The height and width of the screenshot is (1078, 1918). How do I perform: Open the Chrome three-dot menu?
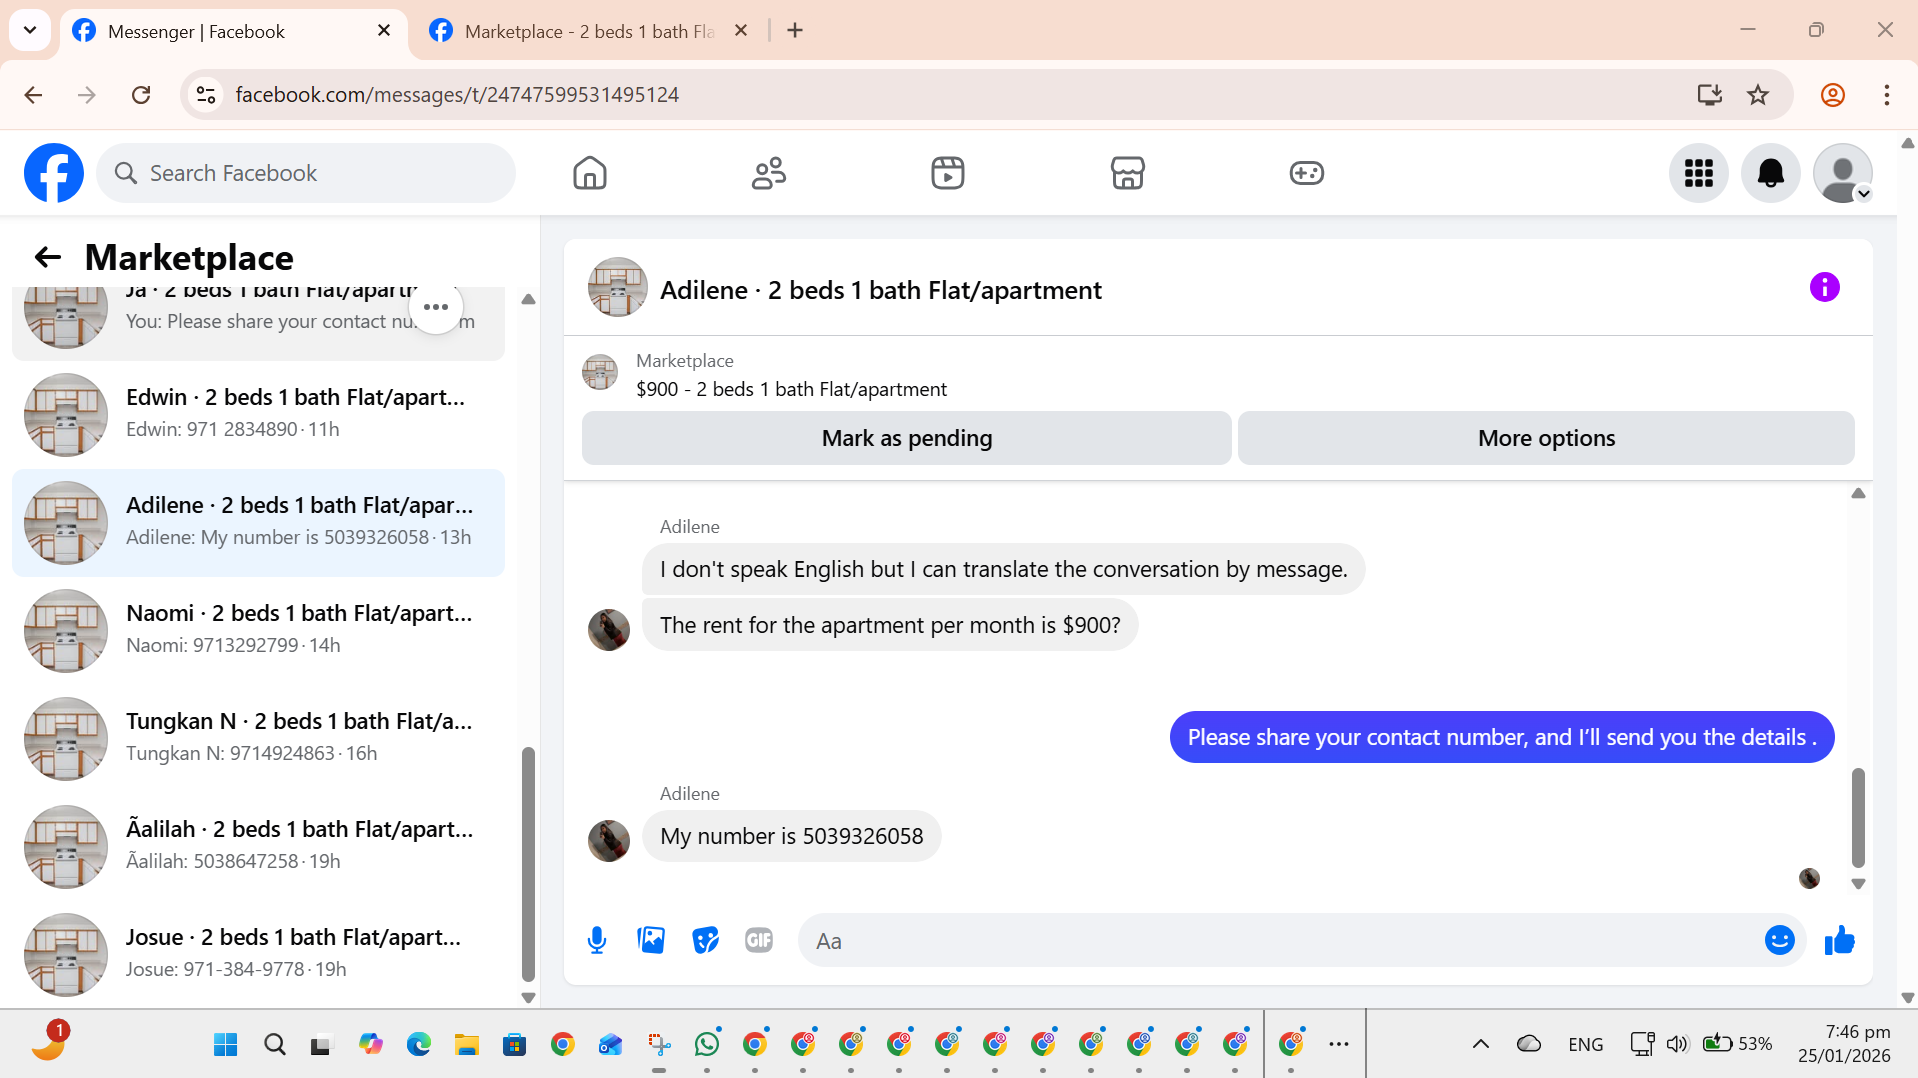click(x=1886, y=95)
